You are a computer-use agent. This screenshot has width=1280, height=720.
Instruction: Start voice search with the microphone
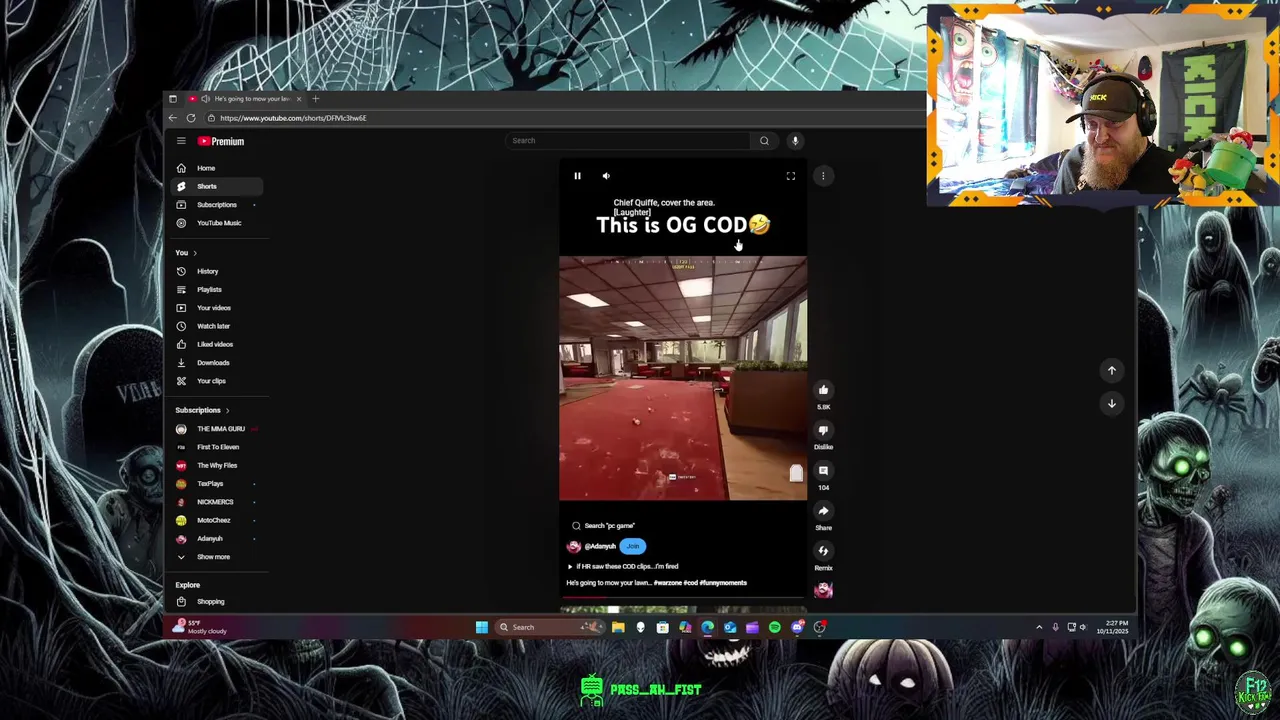point(795,141)
